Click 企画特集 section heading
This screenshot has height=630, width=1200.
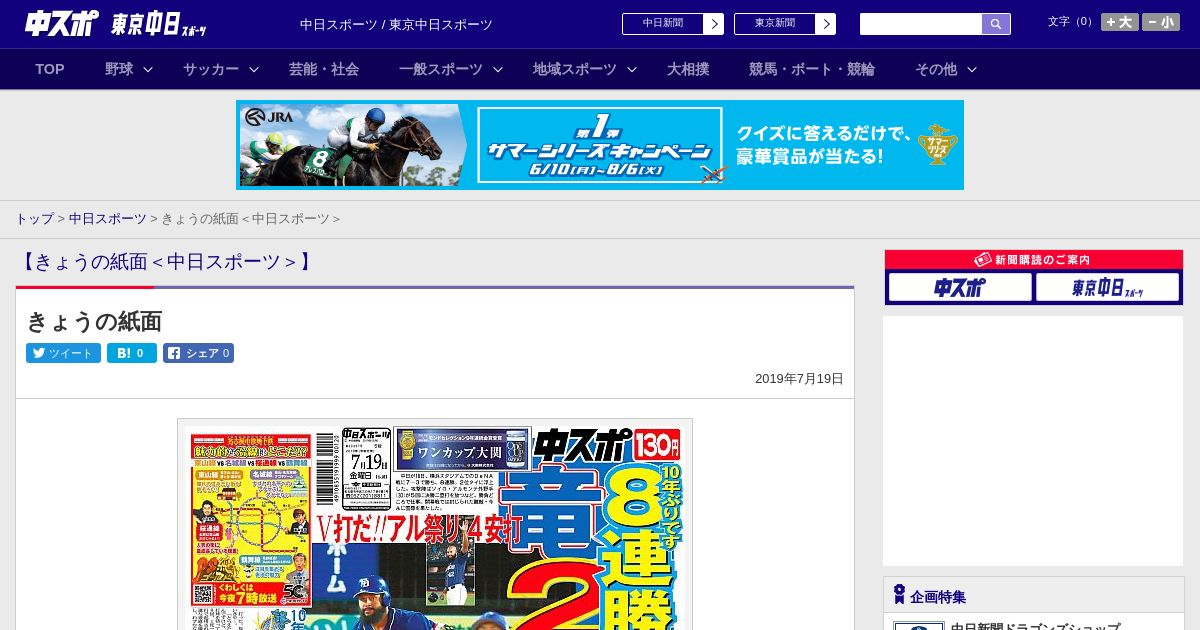click(x=938, y=597)
